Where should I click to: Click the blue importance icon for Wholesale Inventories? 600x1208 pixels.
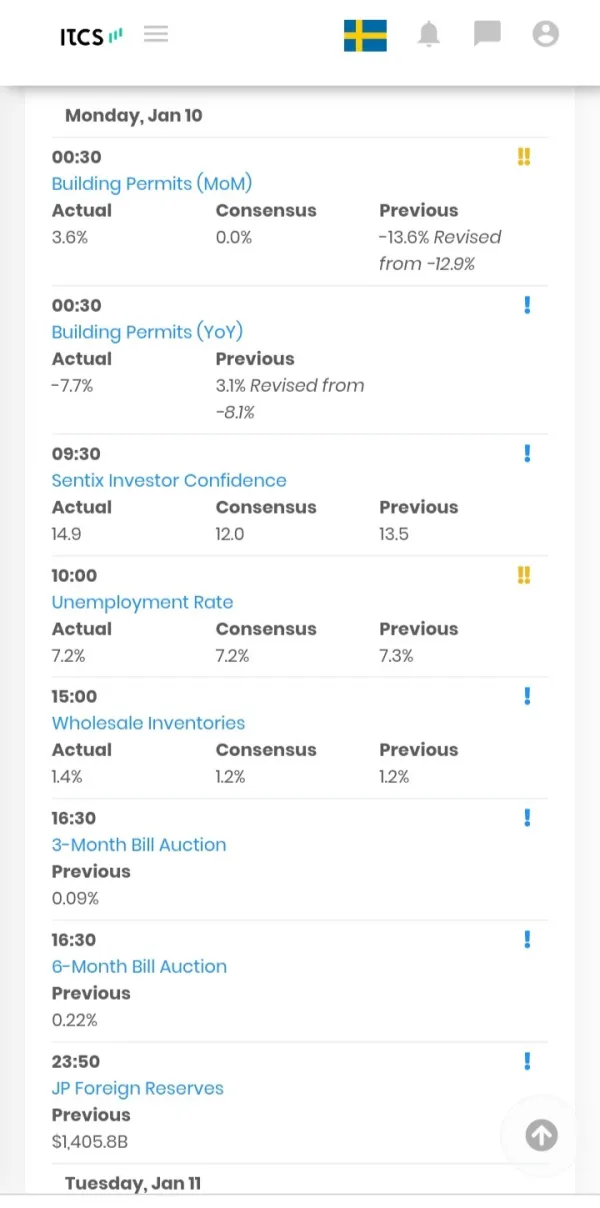(527, 697)
